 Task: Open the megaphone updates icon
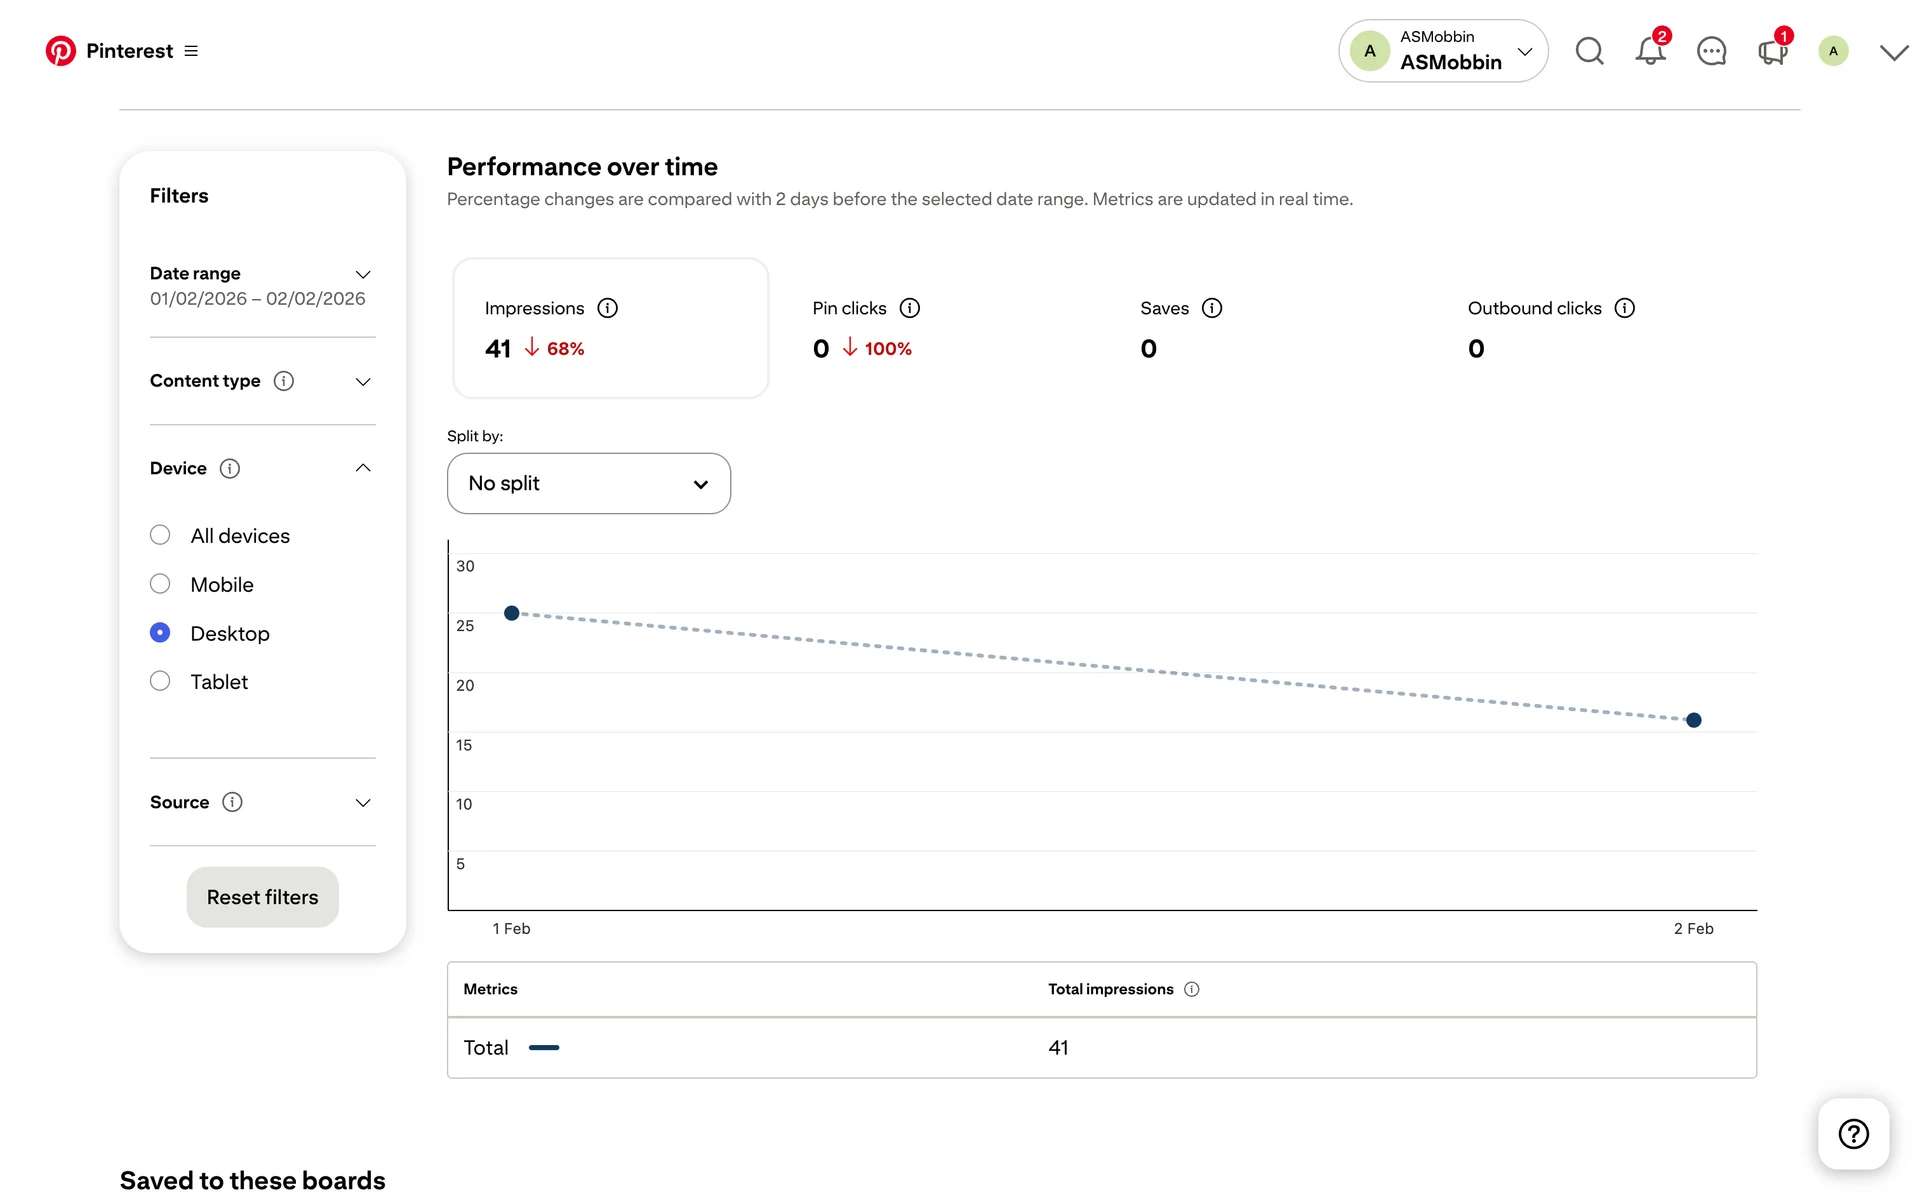pyautogui.click(x=1772, y=51)
